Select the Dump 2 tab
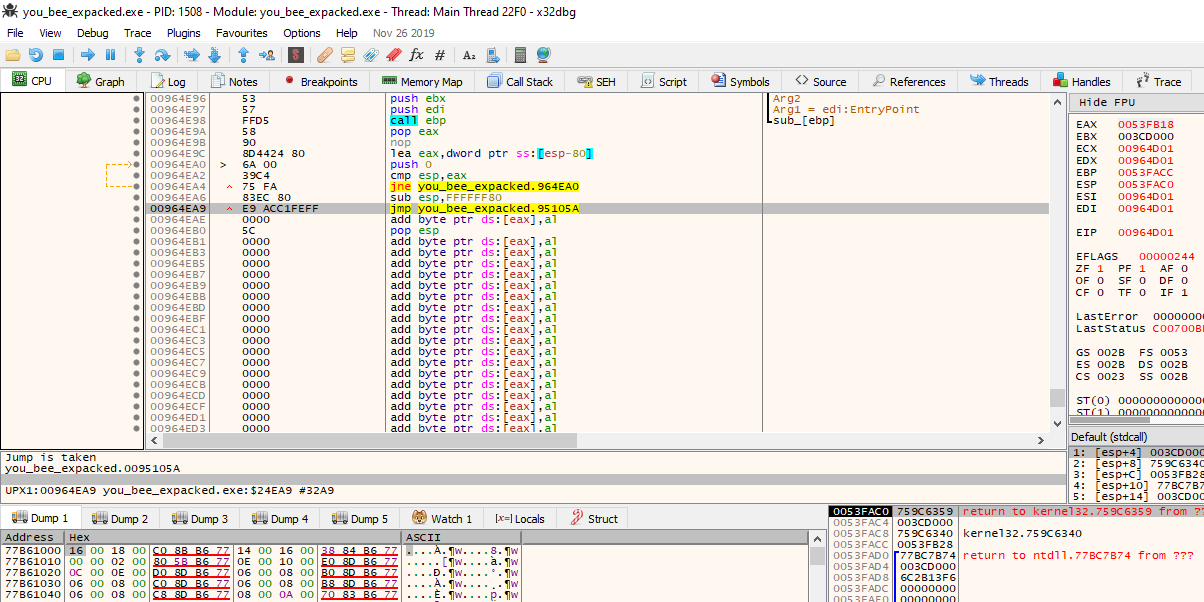This screenshot has width=1204, height=602. pos(119,519)
